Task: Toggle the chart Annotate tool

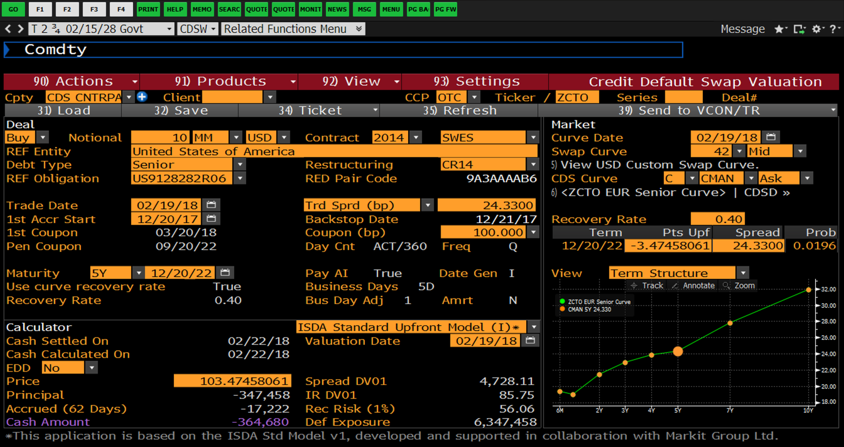Action: pyautogui.click(x=693, y=286)
